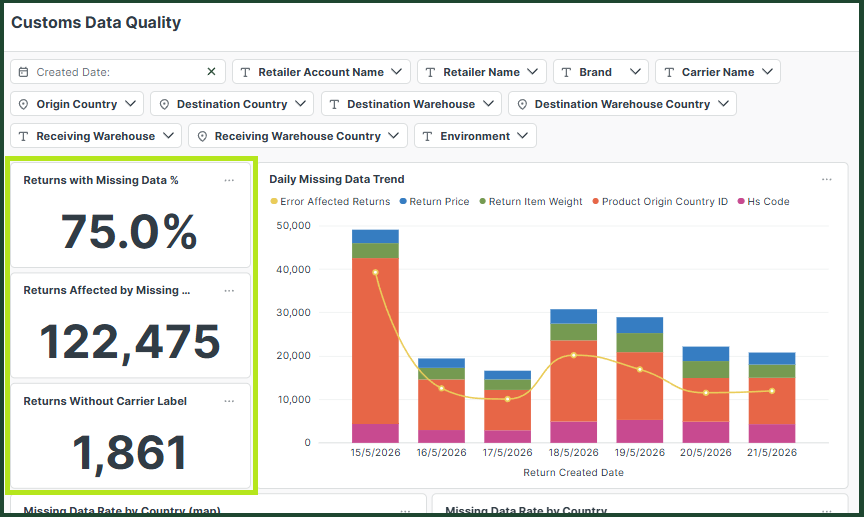Open options menu for Returns Affected by Missing card

click(x=229, y=290)
